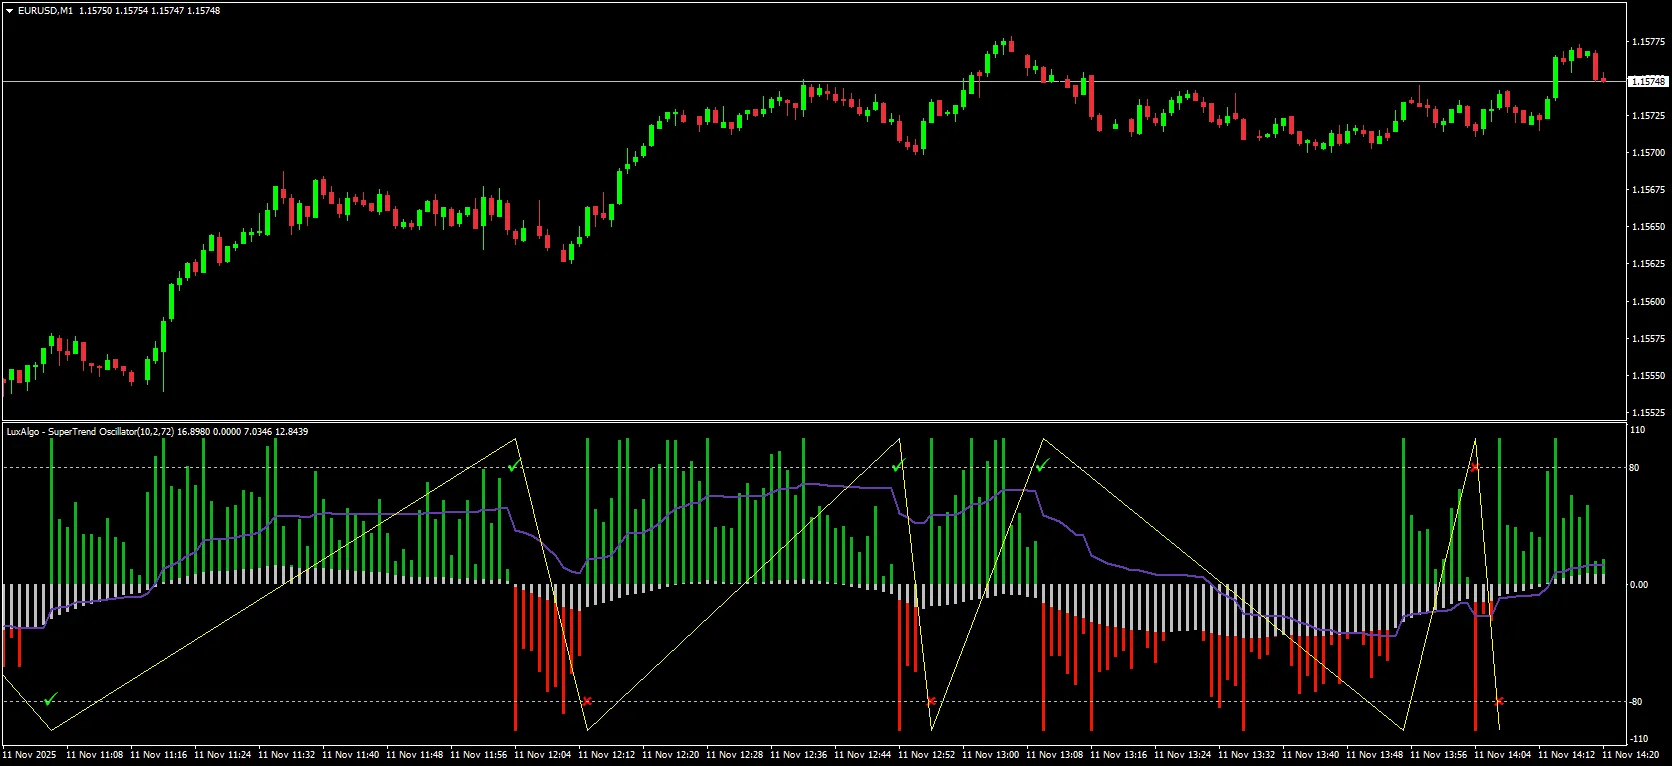Click the 1.15700 price scale label
Viewport: 1672px width, 766px height.
pyautogui.click(x=1648, y=153)
